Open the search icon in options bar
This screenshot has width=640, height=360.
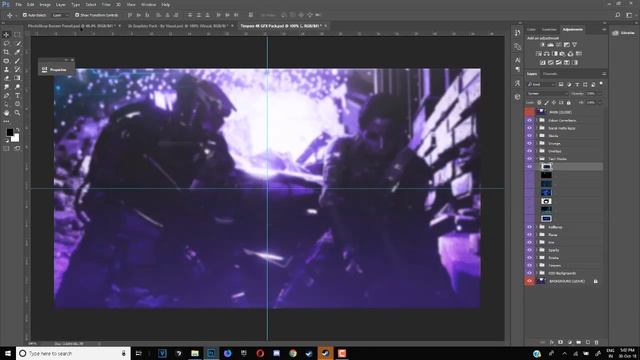coord(618,15)
